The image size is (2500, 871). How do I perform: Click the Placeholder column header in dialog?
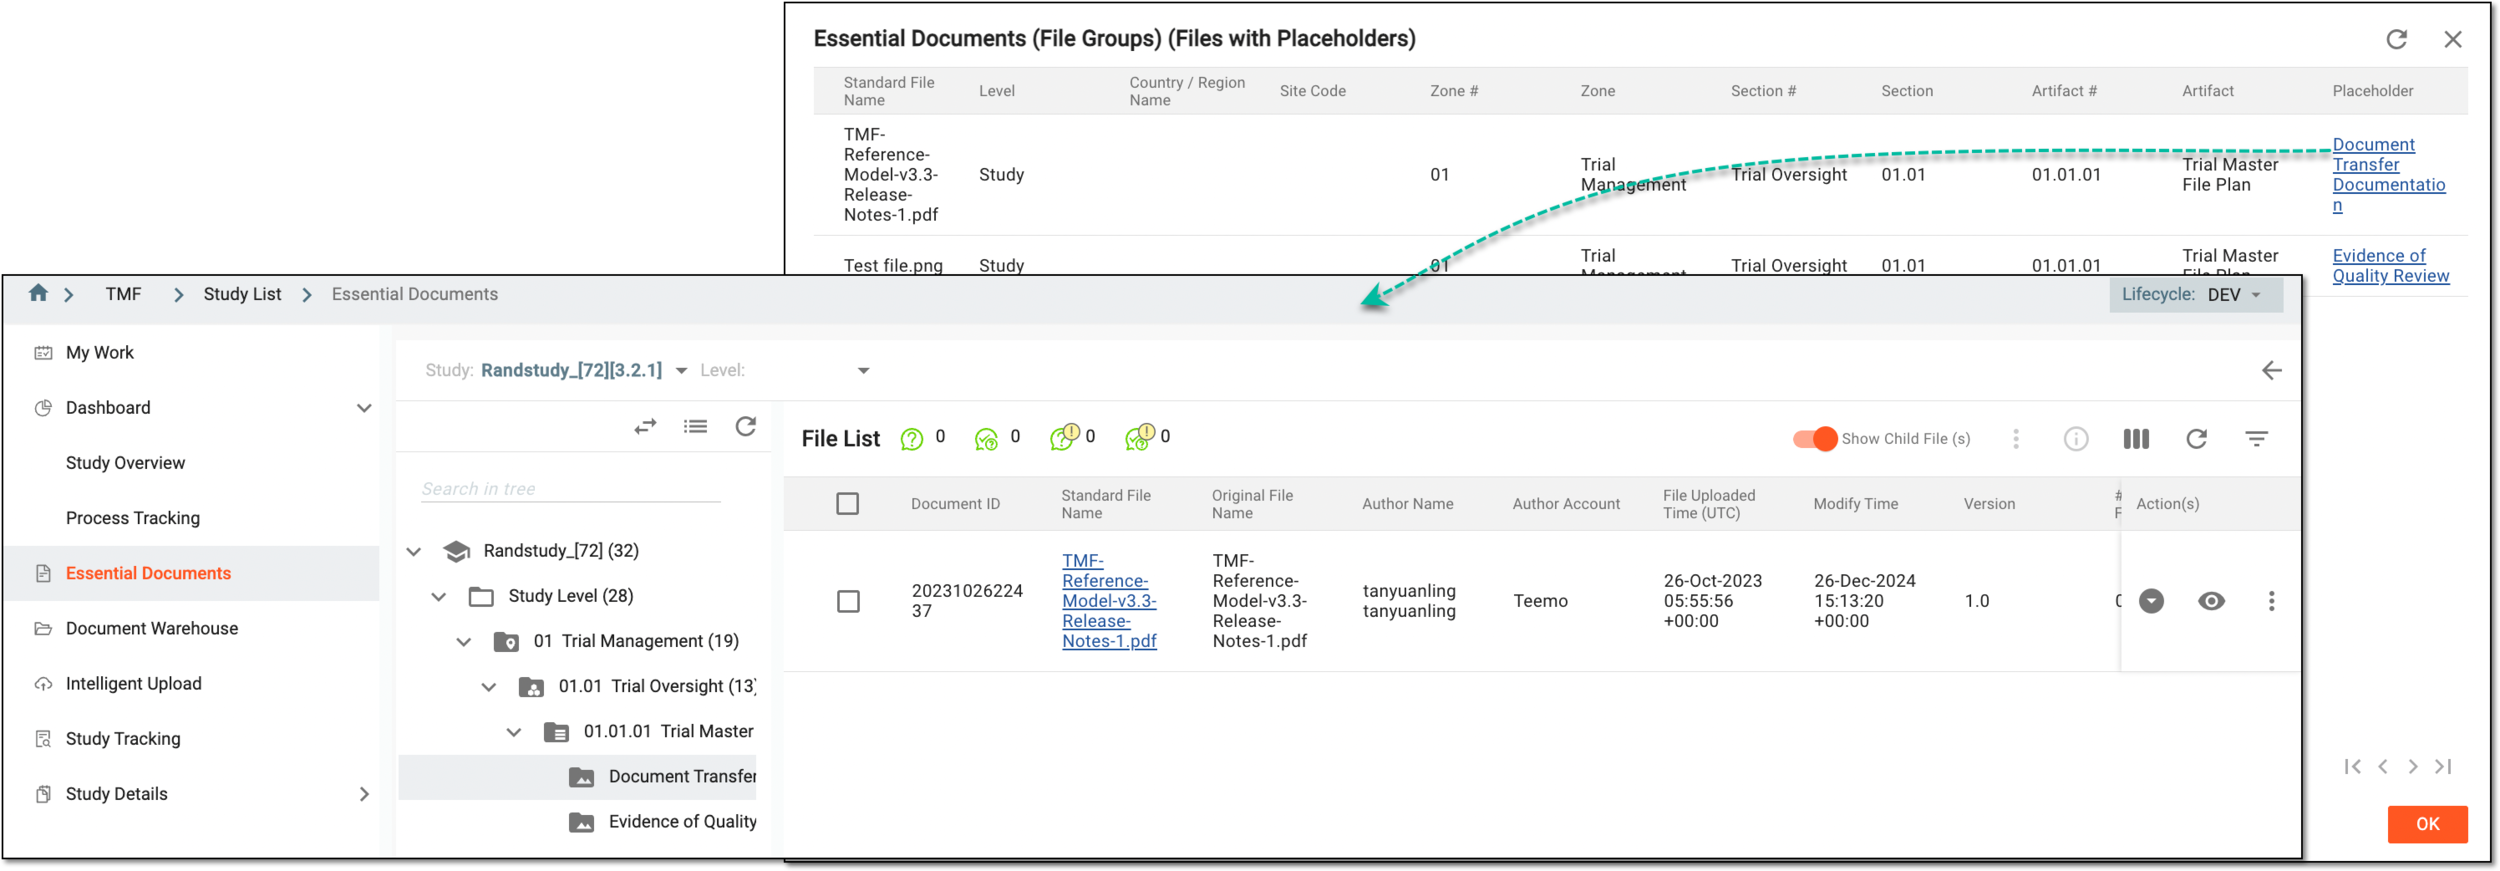click(x=2372, y=91)
